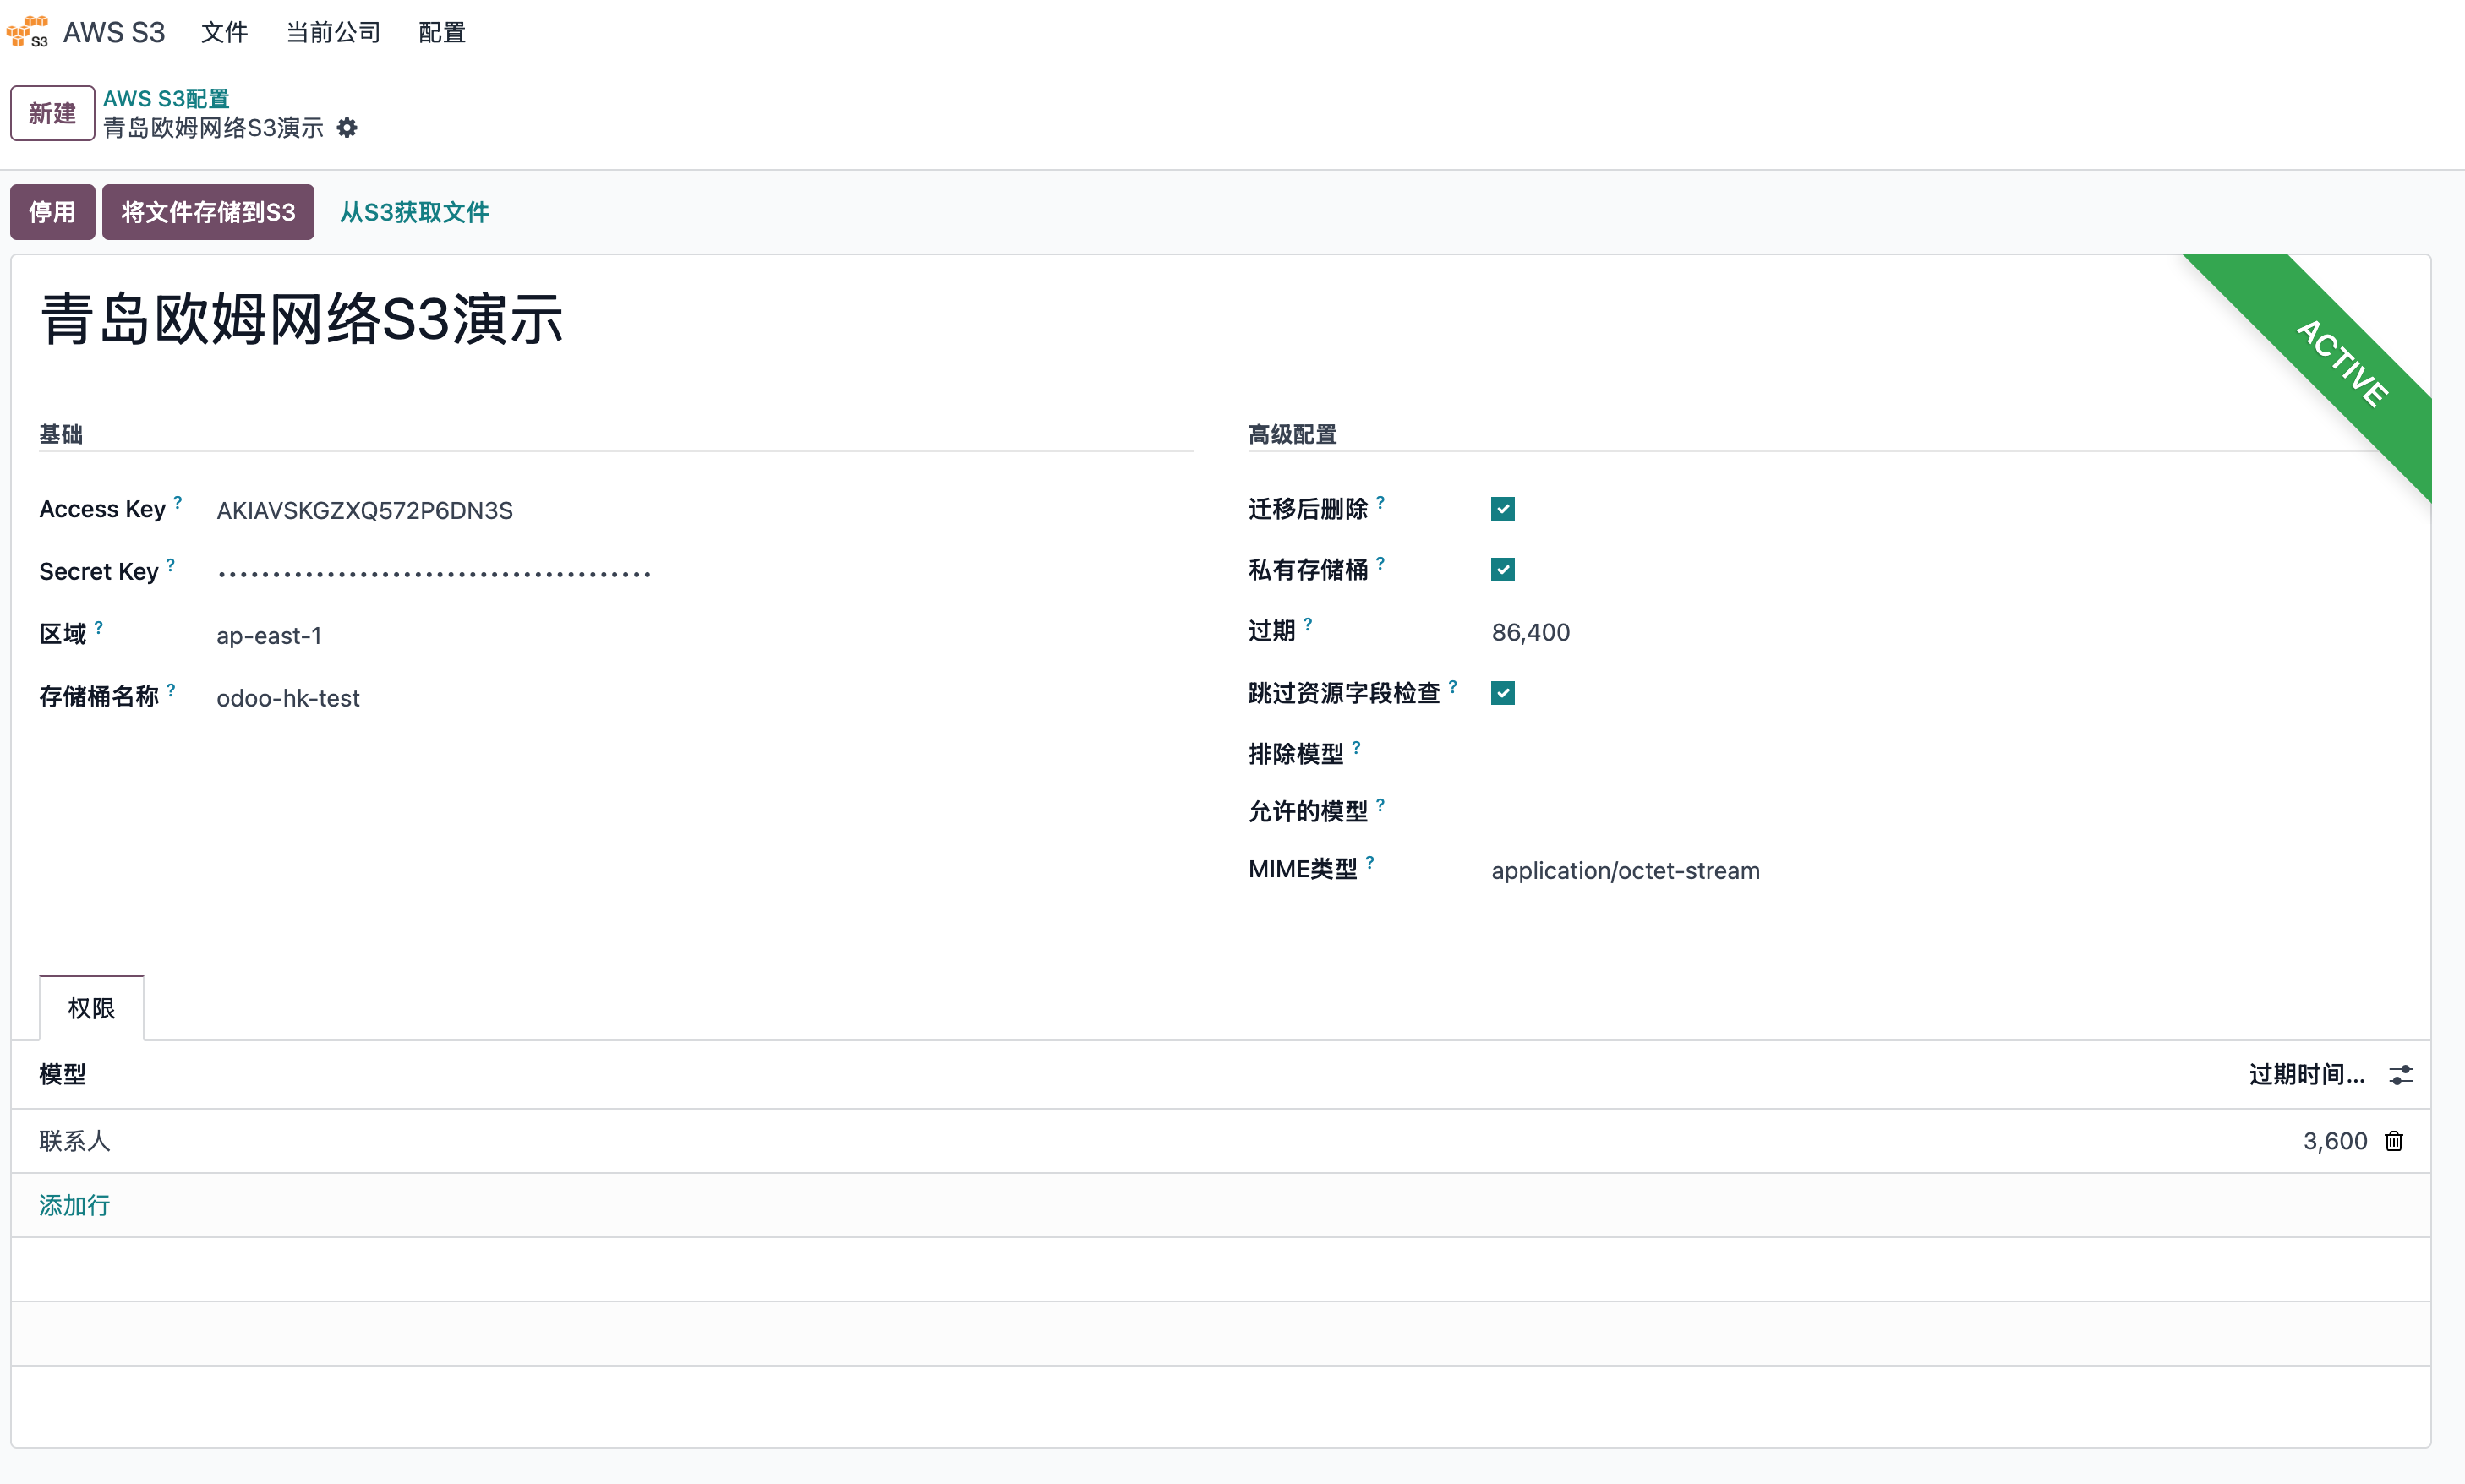This screenshot has height=1484, width=2465.
Task: Click the 新建 button
Action: (x=52, y=113)
